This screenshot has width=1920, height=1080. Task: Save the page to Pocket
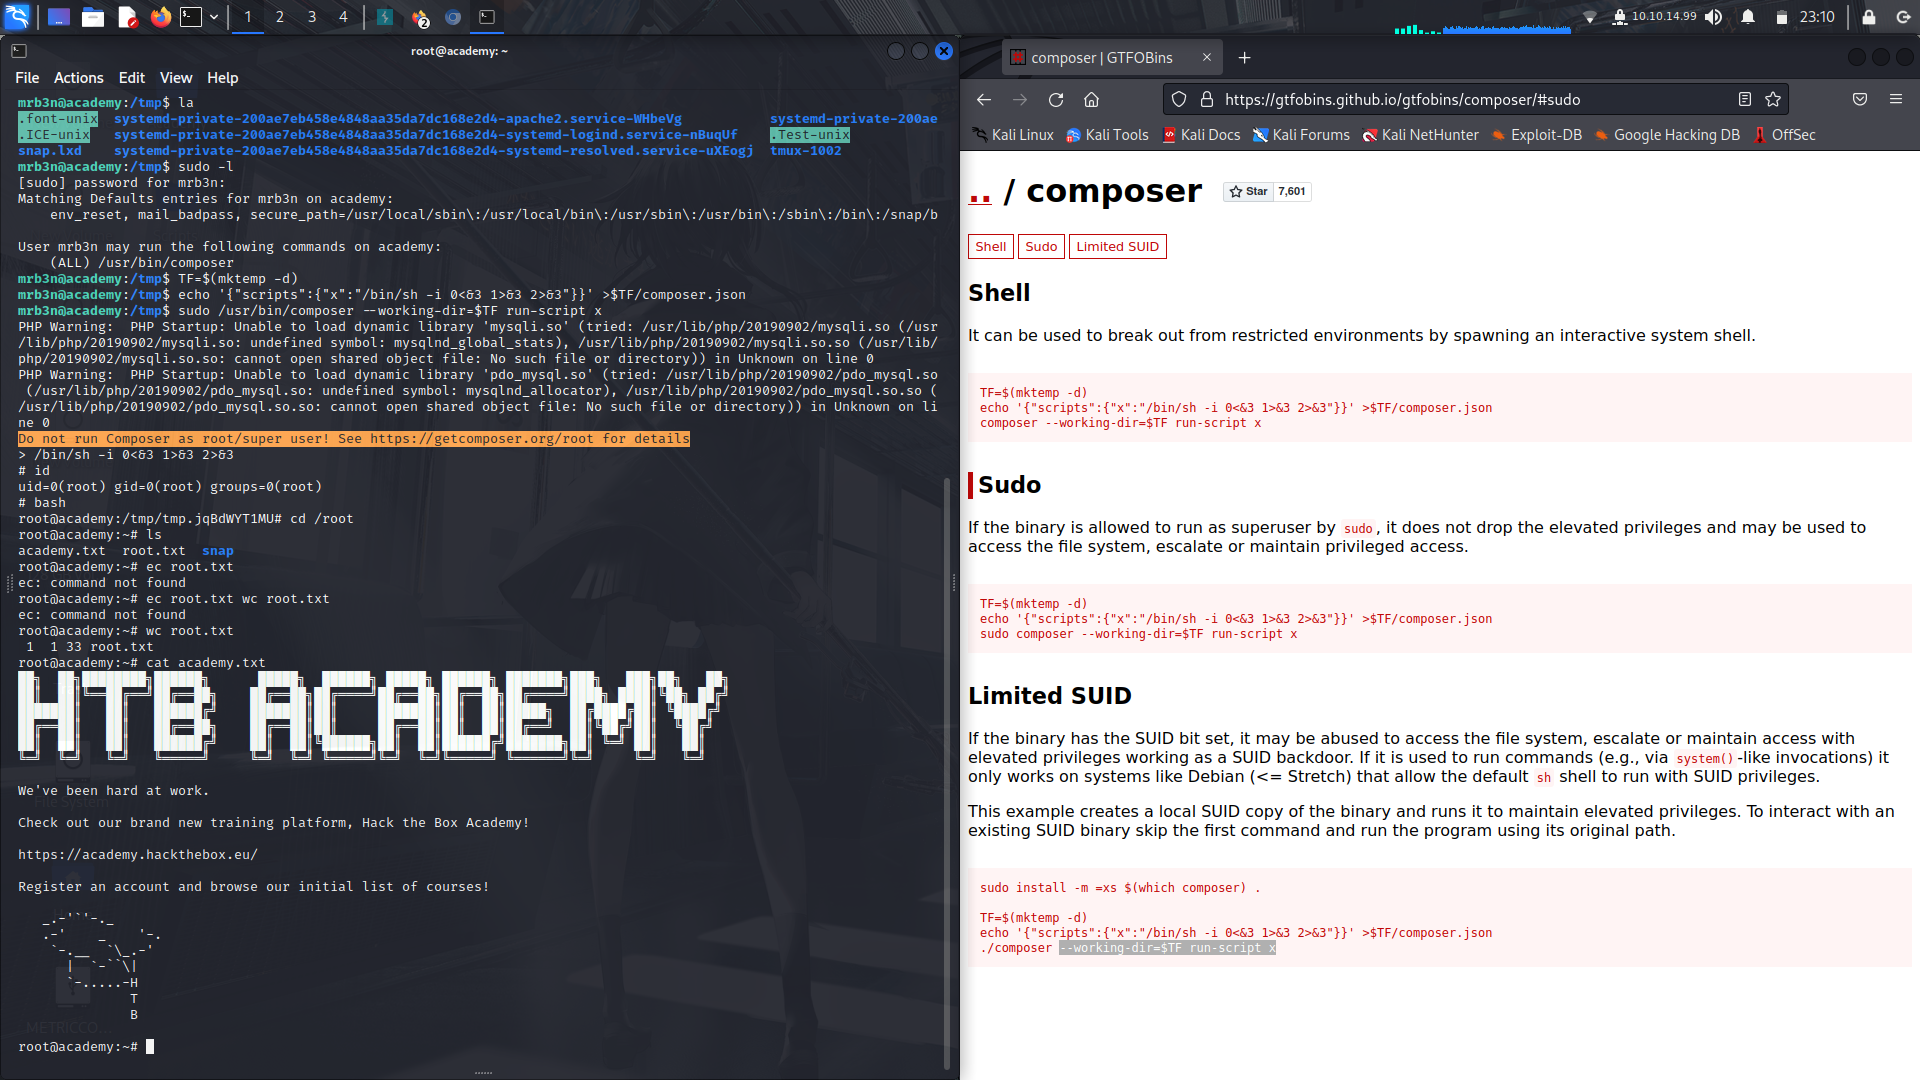pos(1859,99)
